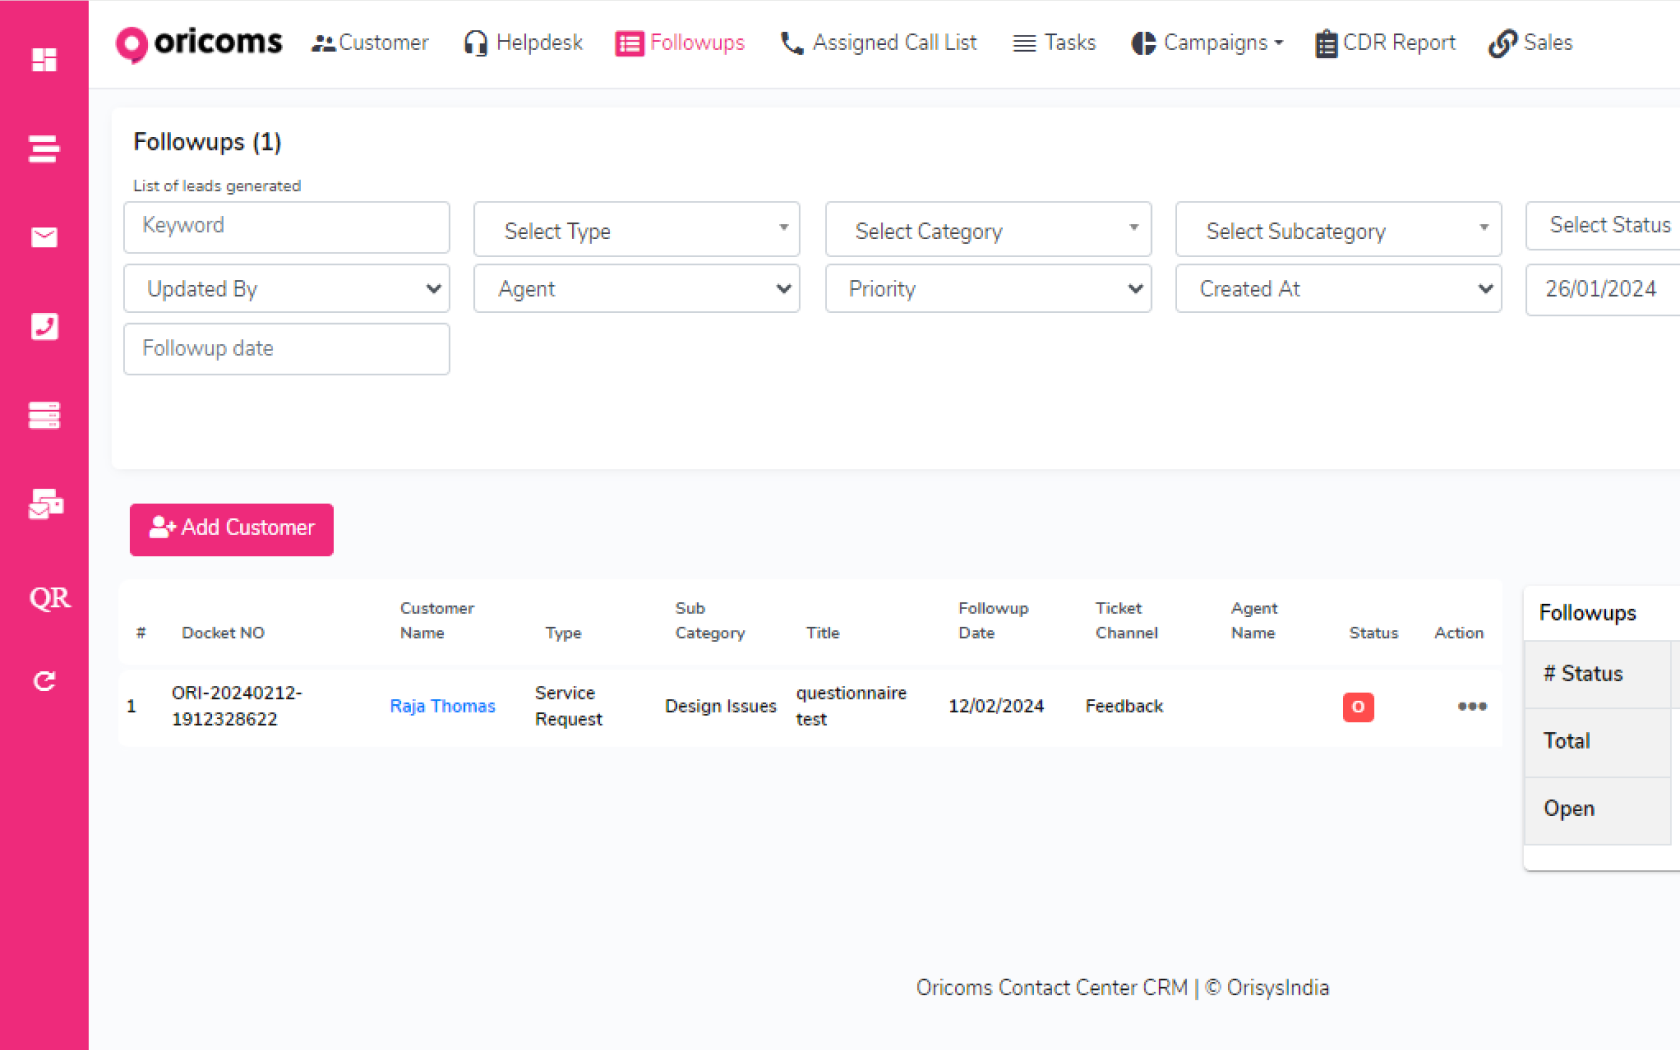Open row actions three-dot menu
The image size is (1680, 1050).
pyautogui.click(x=1471, y=706)
